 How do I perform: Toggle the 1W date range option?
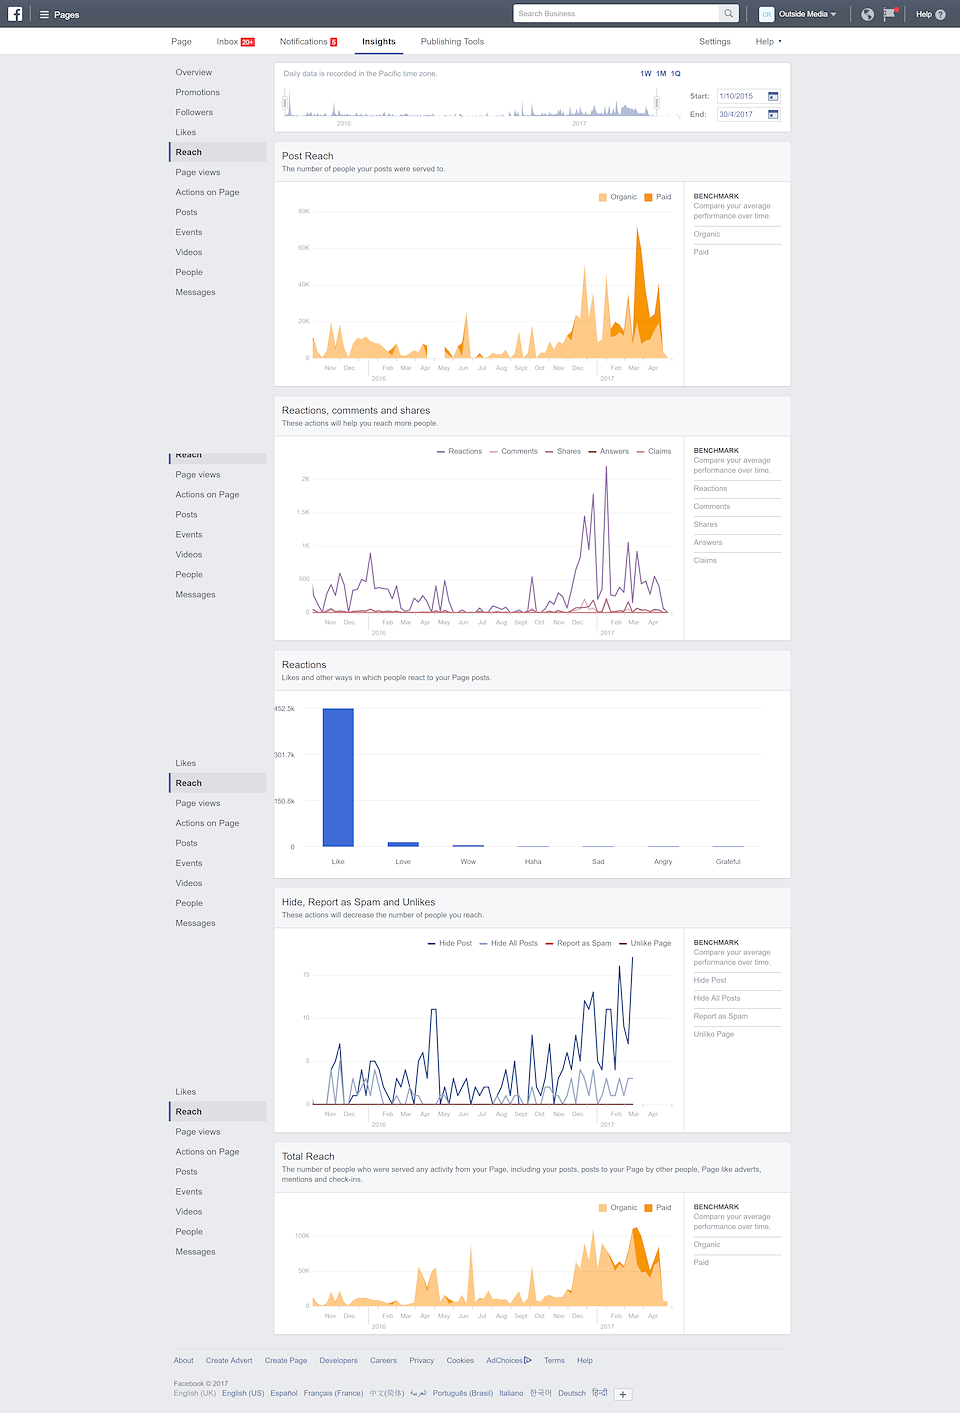click(645, 74)
